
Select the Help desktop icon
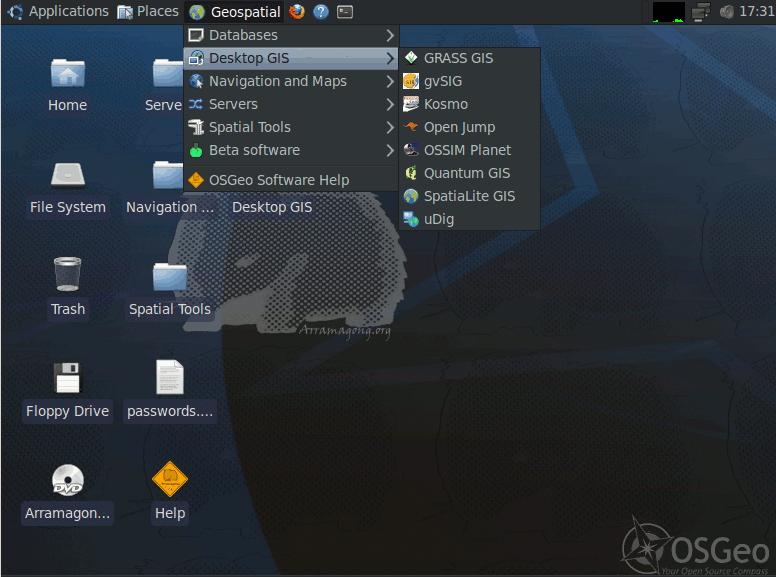coord(170,479)
